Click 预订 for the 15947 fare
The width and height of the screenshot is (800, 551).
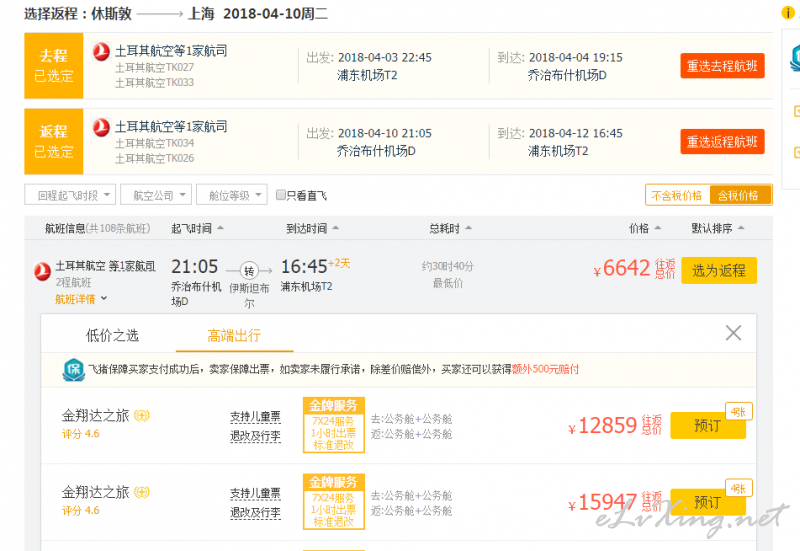pos(708,502)
